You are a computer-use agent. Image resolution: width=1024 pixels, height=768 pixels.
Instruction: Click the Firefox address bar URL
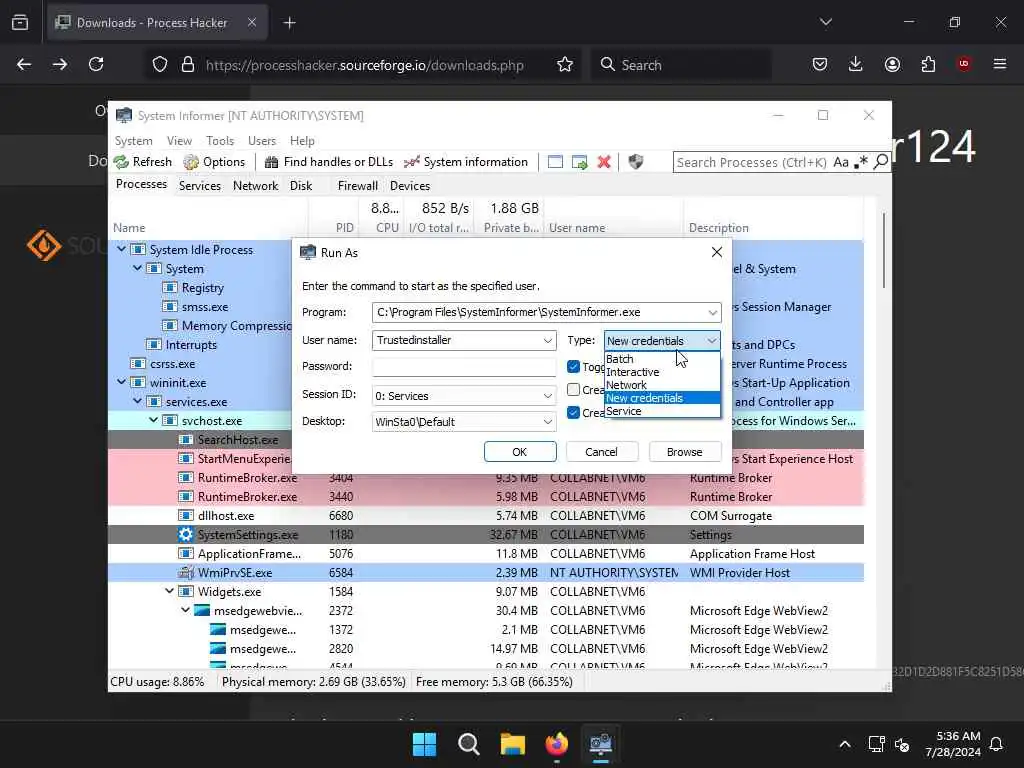(x=364, y=65)
